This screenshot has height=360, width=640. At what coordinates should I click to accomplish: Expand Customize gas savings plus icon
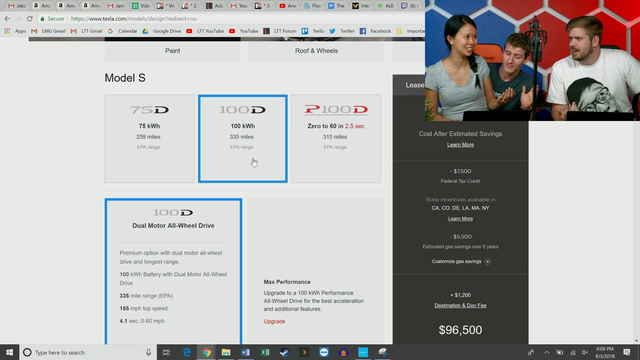pos(488,262)
